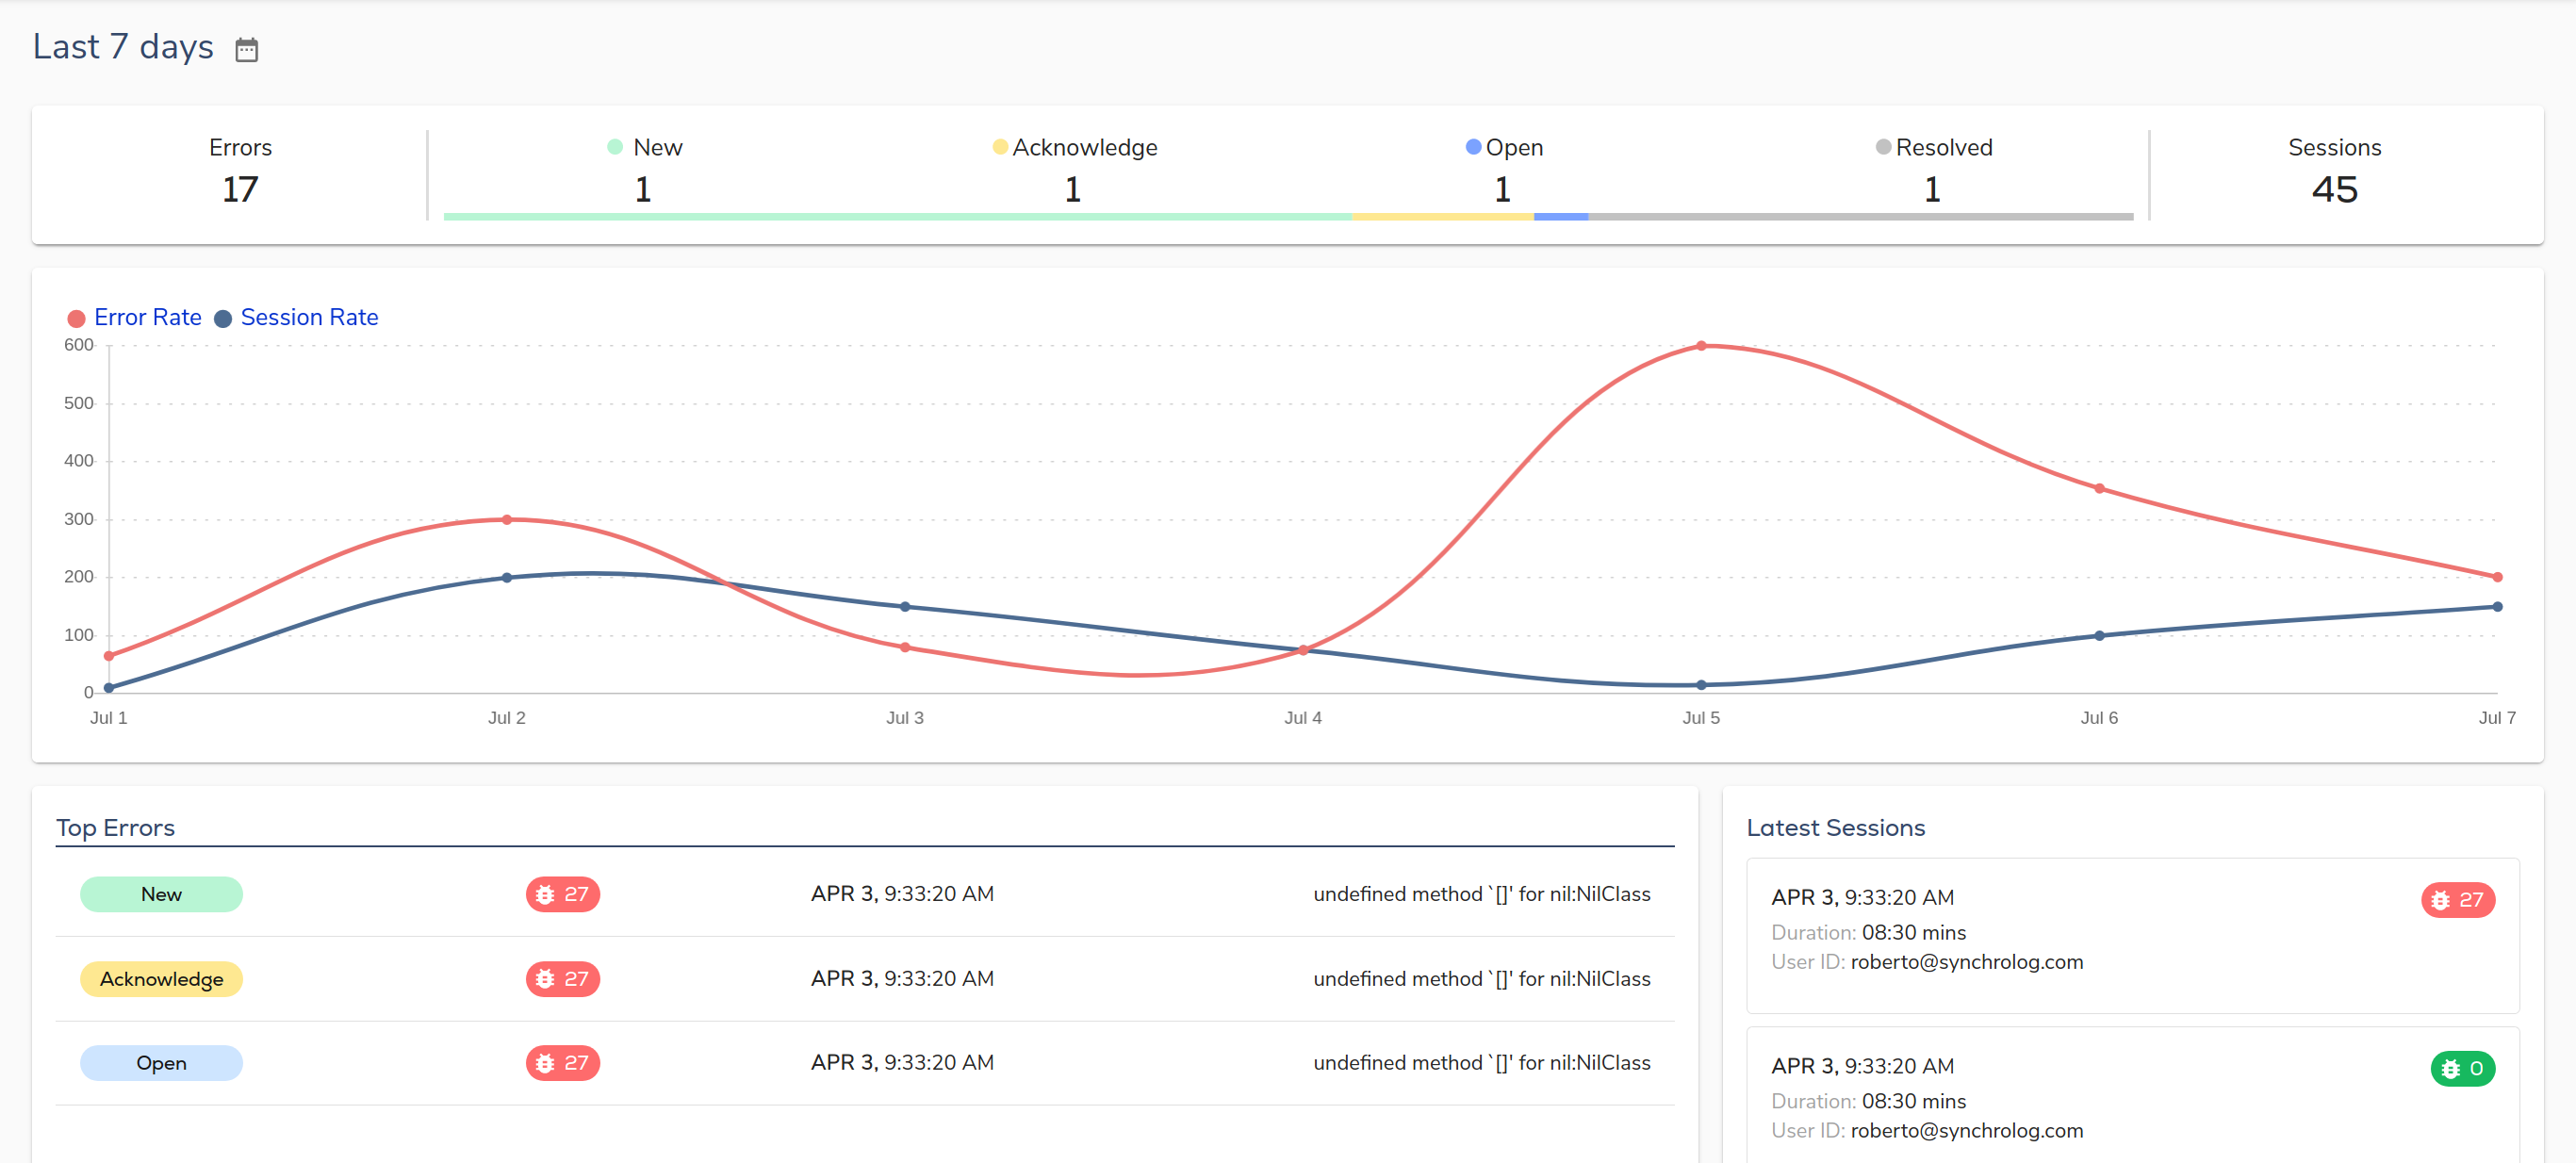Click green 0 bug badge in second session
Screen dimensions: 2576x1163
[2461, 1068]
